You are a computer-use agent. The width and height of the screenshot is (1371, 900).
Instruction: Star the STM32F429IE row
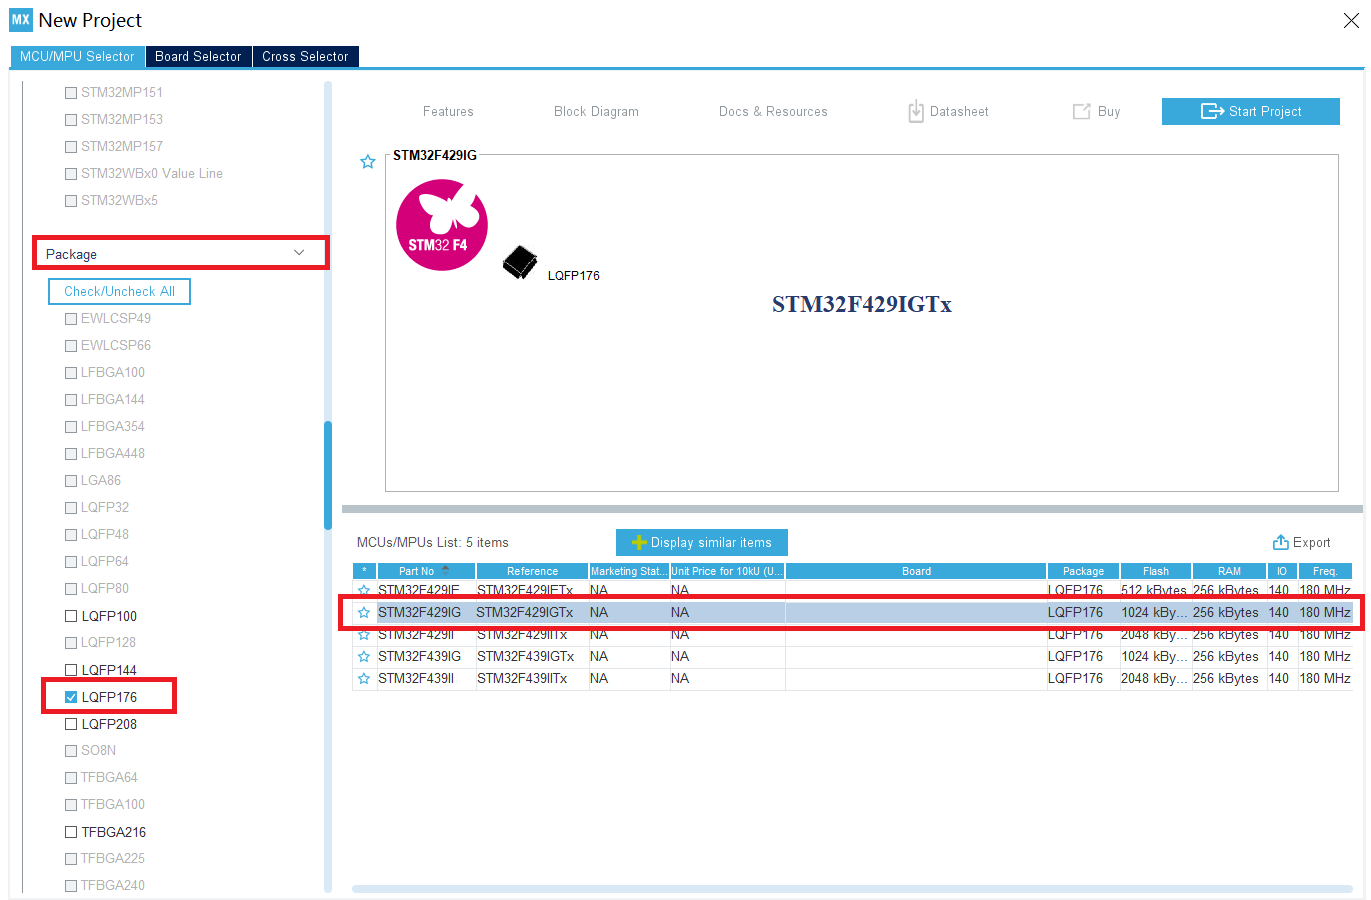click(364, 590)
